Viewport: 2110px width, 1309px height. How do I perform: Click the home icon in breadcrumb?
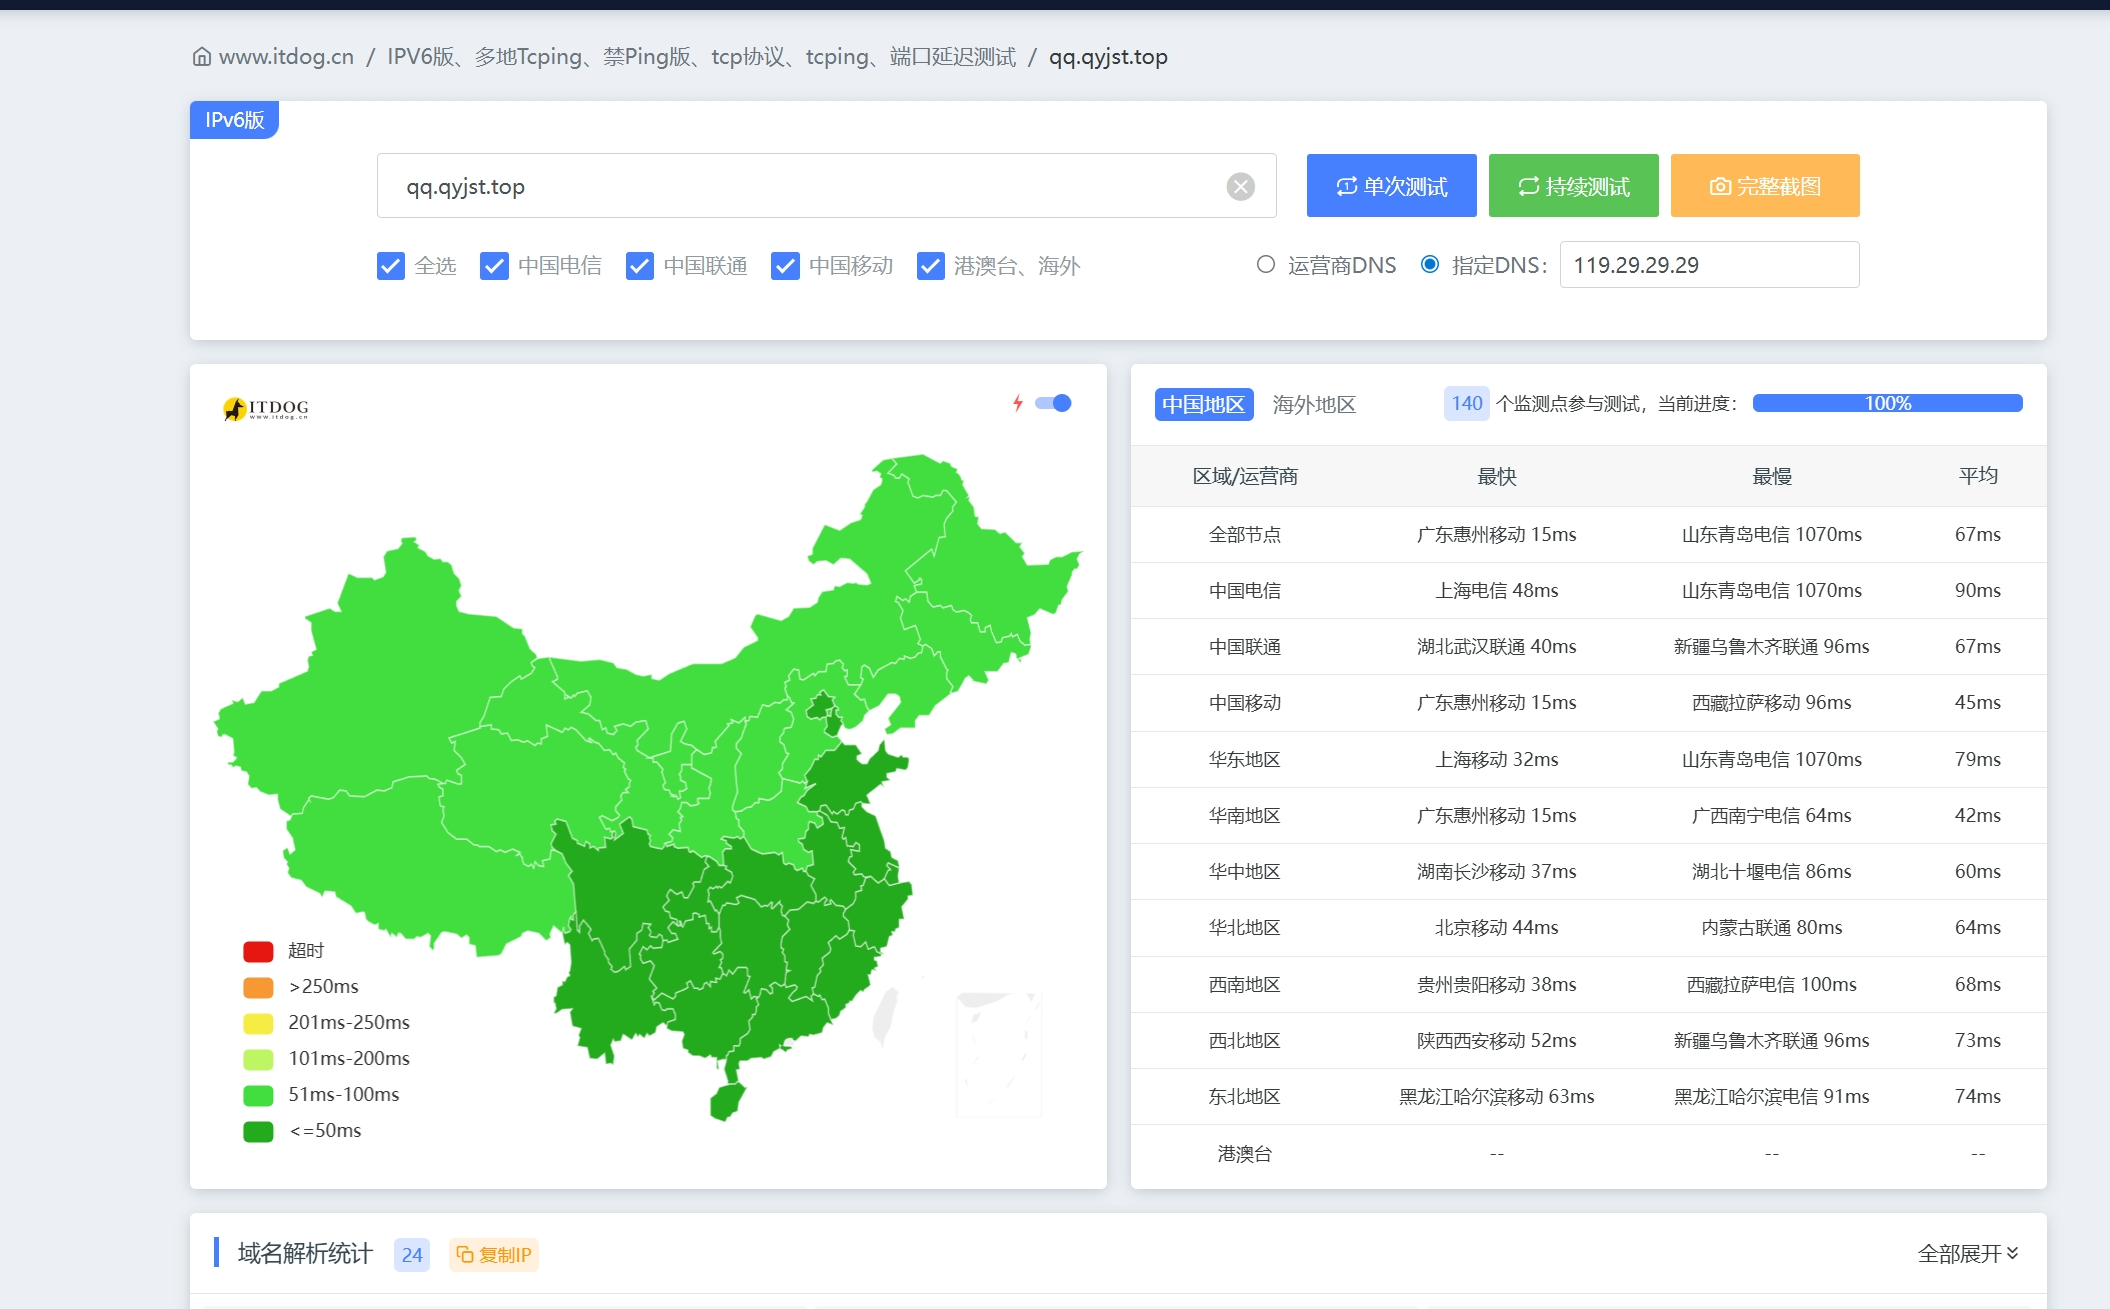coord(201,57)
